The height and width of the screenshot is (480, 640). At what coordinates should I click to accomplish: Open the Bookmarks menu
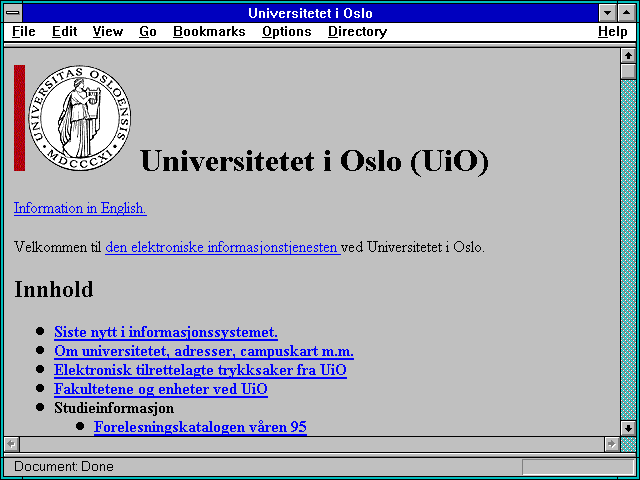[x=209, y=31]
